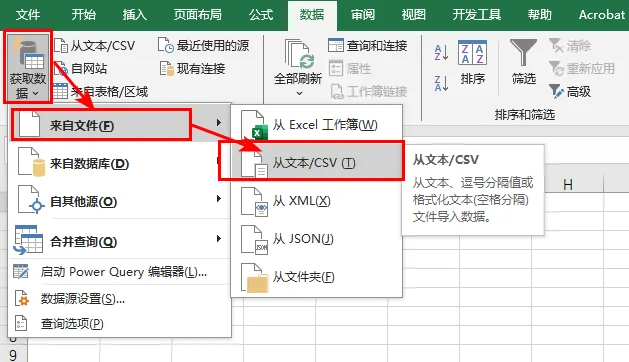Switch to the 页面布局 tab
This screenshot has height=362, width=629.
tap(198, 15)
